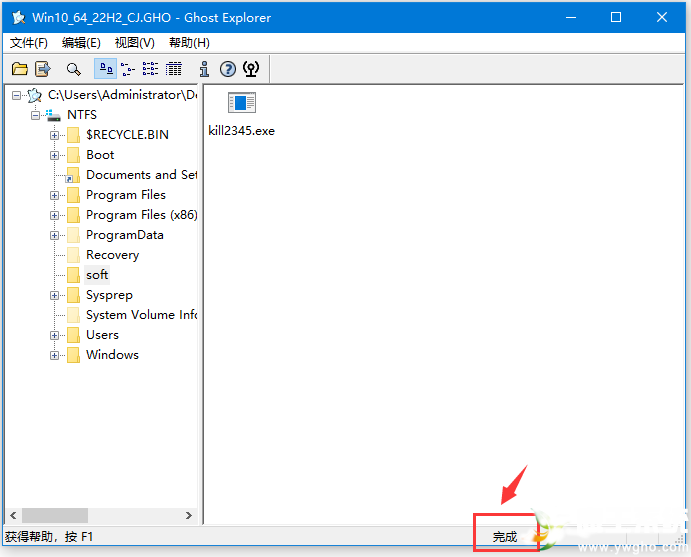Screen dimensions: 691x557
Task: Select the $RECYCLE.BIN tree folder
Action: (x=127, y=134)
